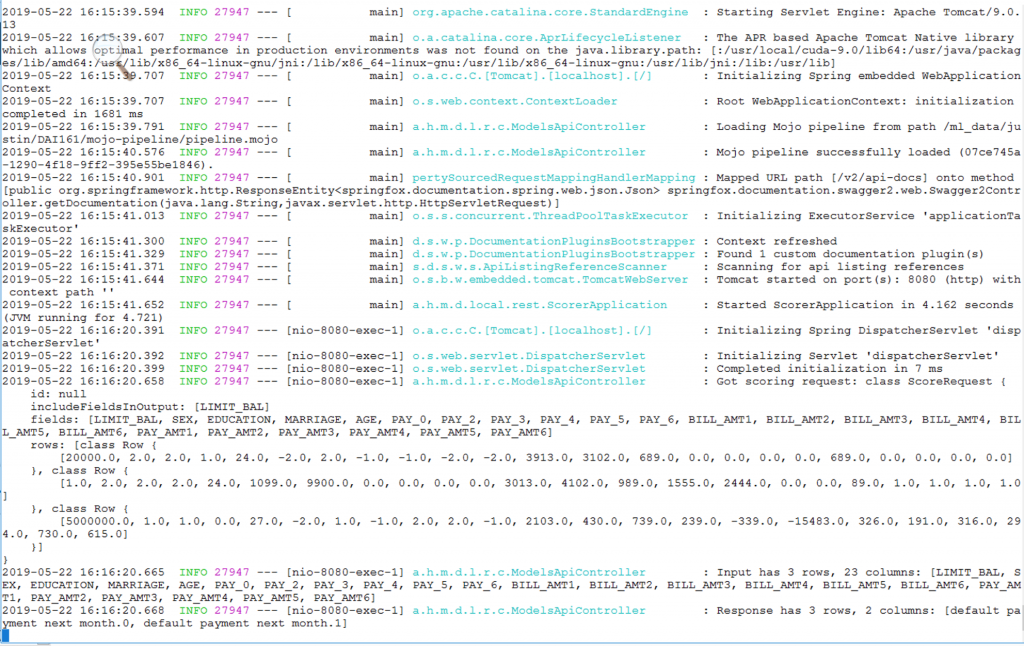Select the process ID 27947 on the first line
This screenshot has width=1024, height=646.
(230, 11)
